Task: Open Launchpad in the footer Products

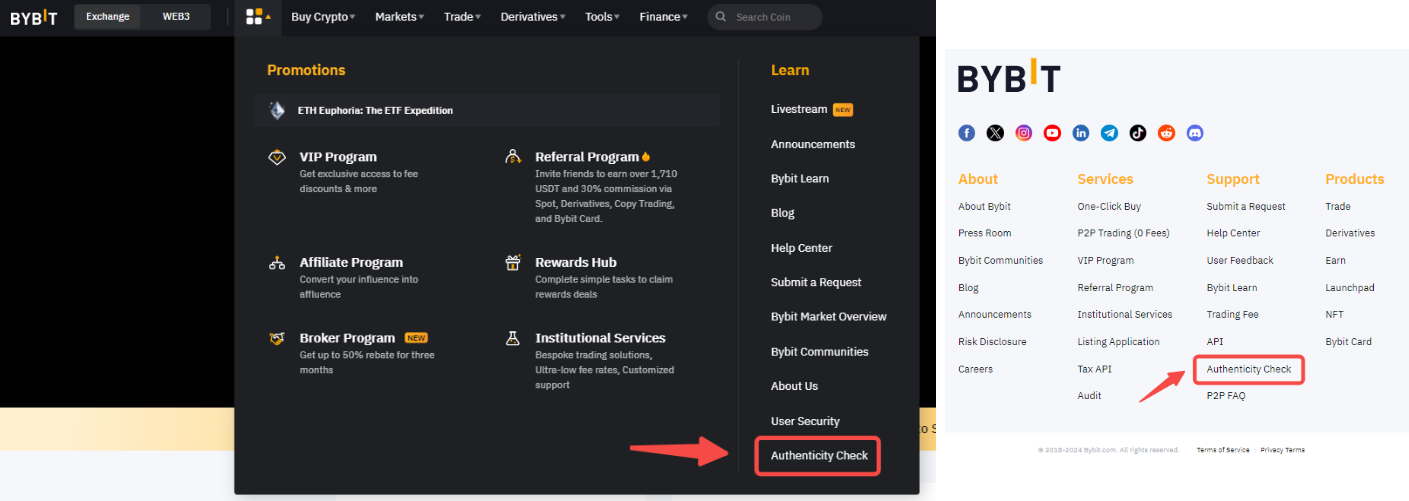Action: 1350,288
